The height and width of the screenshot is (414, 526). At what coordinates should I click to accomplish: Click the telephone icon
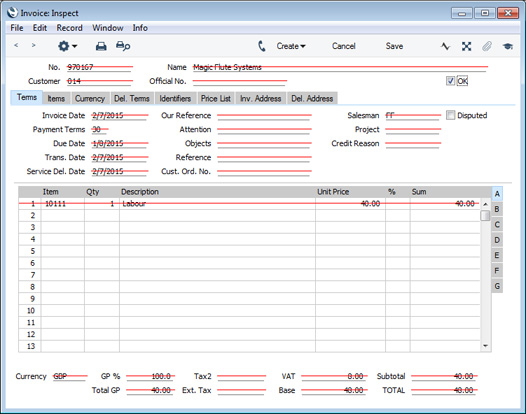click(262, 46)
